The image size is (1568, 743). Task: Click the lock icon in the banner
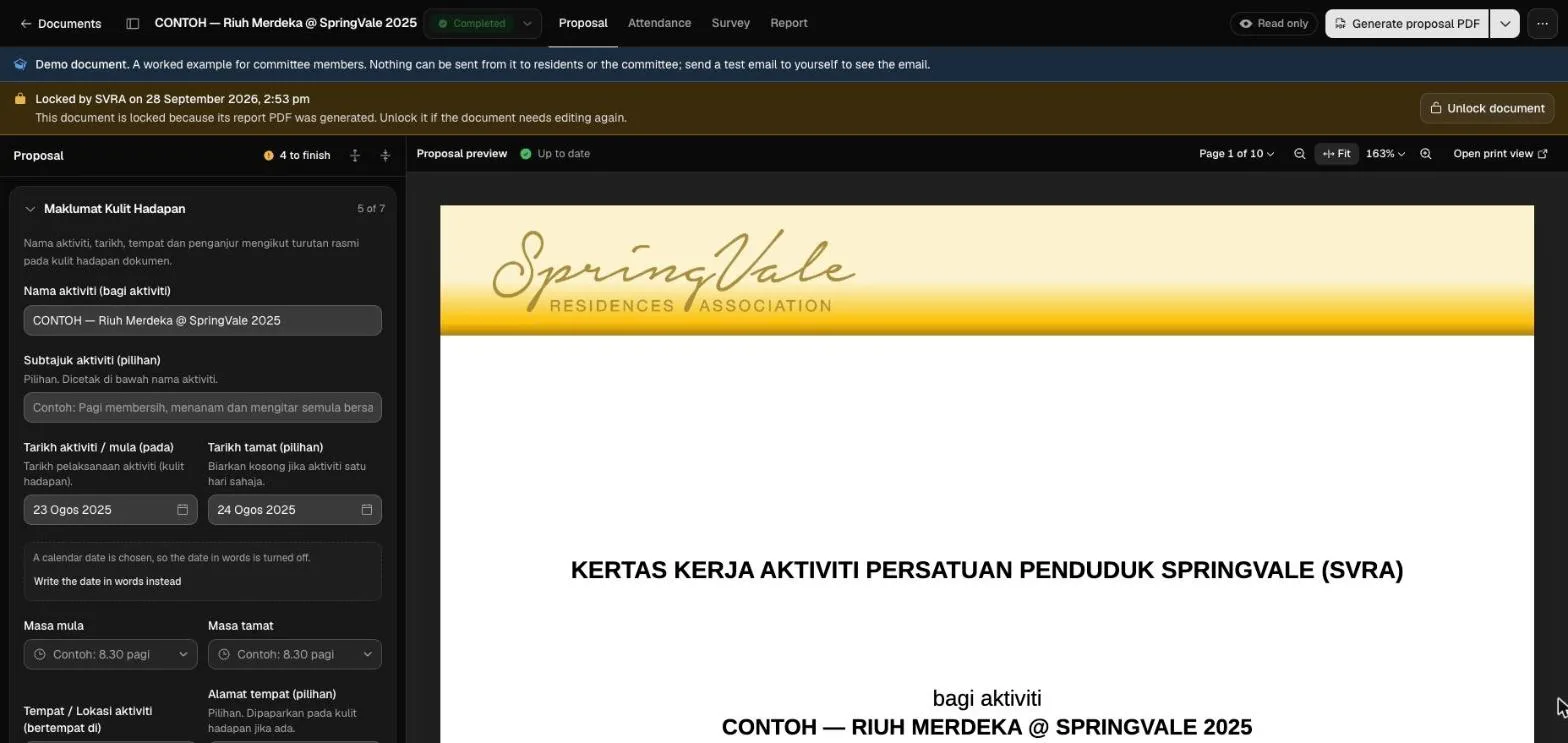pos(20,99)
